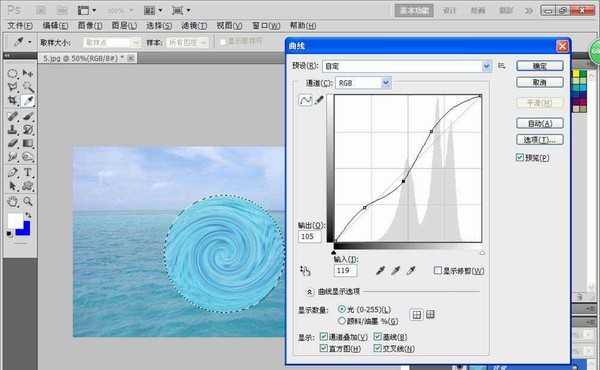Select the 颜料/油墨 %(G) radio option
This screenshot has height=370, width=600.
342,321
